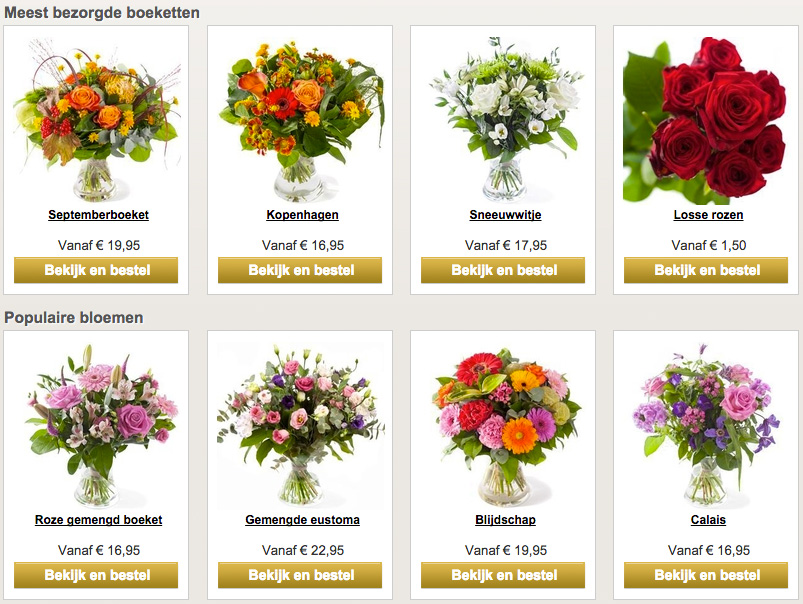
Task: Order Roze gemengd boeket via gold button
Action: click(96, 575)
